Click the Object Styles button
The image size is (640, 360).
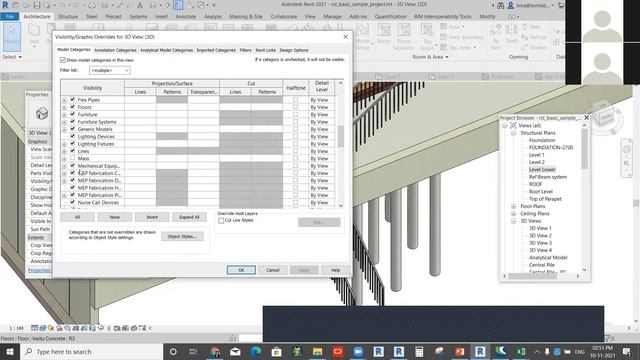[x=182, y=236]
